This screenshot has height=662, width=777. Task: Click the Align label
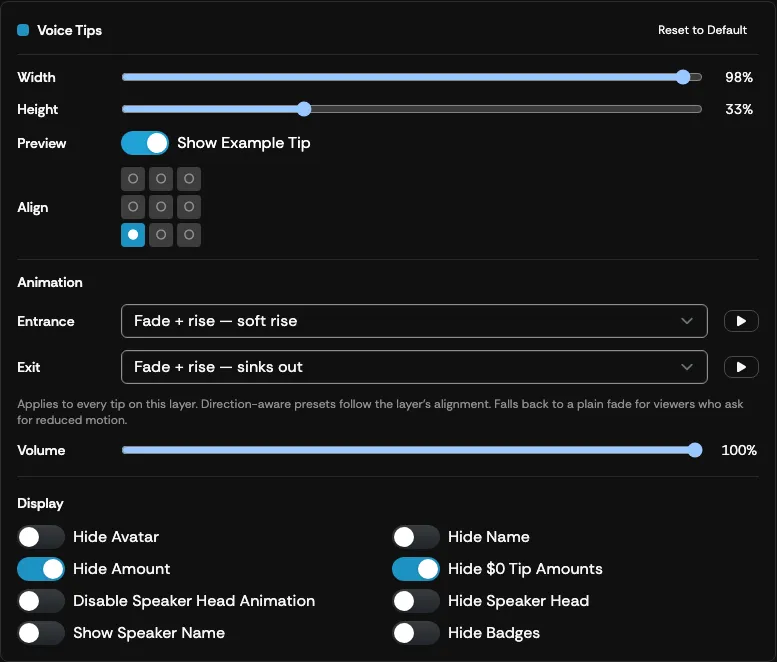pos(33,207)
